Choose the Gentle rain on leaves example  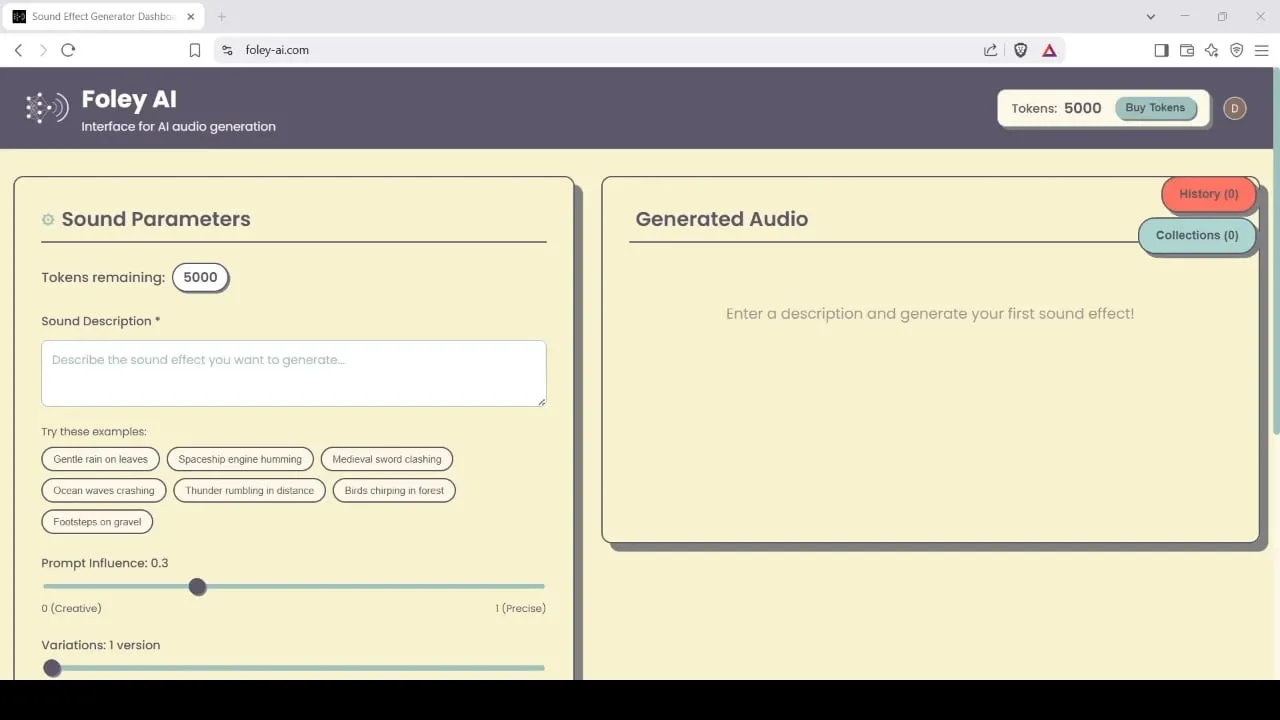tap(100, 459)
